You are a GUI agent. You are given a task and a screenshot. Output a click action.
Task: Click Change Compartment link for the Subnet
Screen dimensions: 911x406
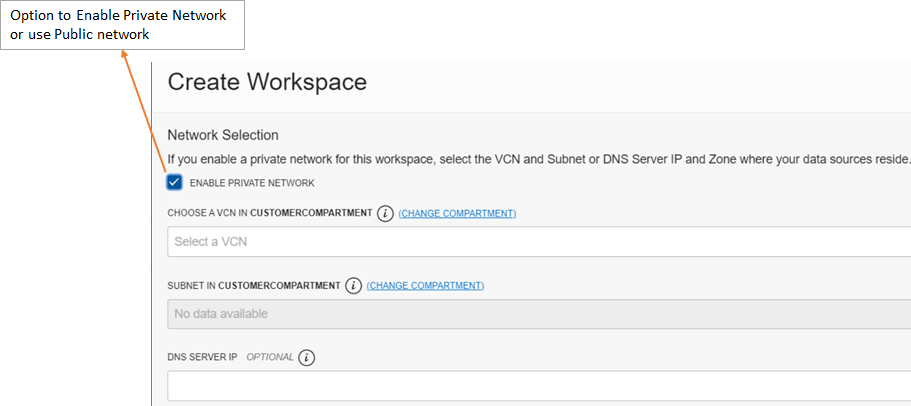coord(425,286)
